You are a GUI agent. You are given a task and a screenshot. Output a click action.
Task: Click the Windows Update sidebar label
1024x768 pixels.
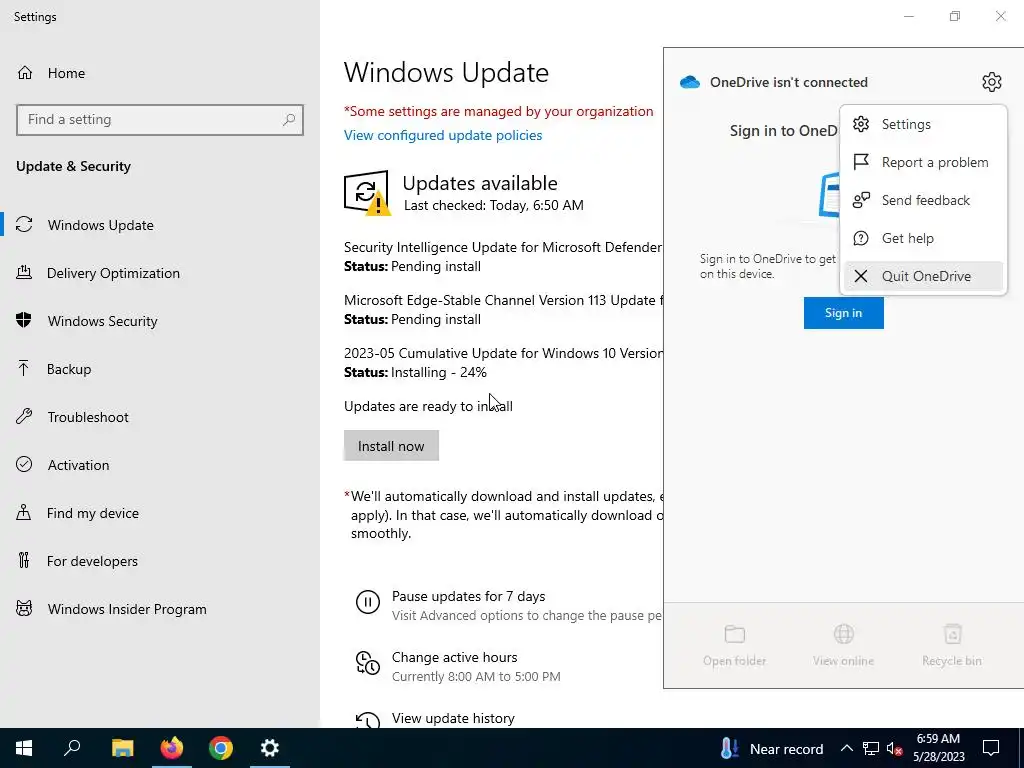click(101, 225)
